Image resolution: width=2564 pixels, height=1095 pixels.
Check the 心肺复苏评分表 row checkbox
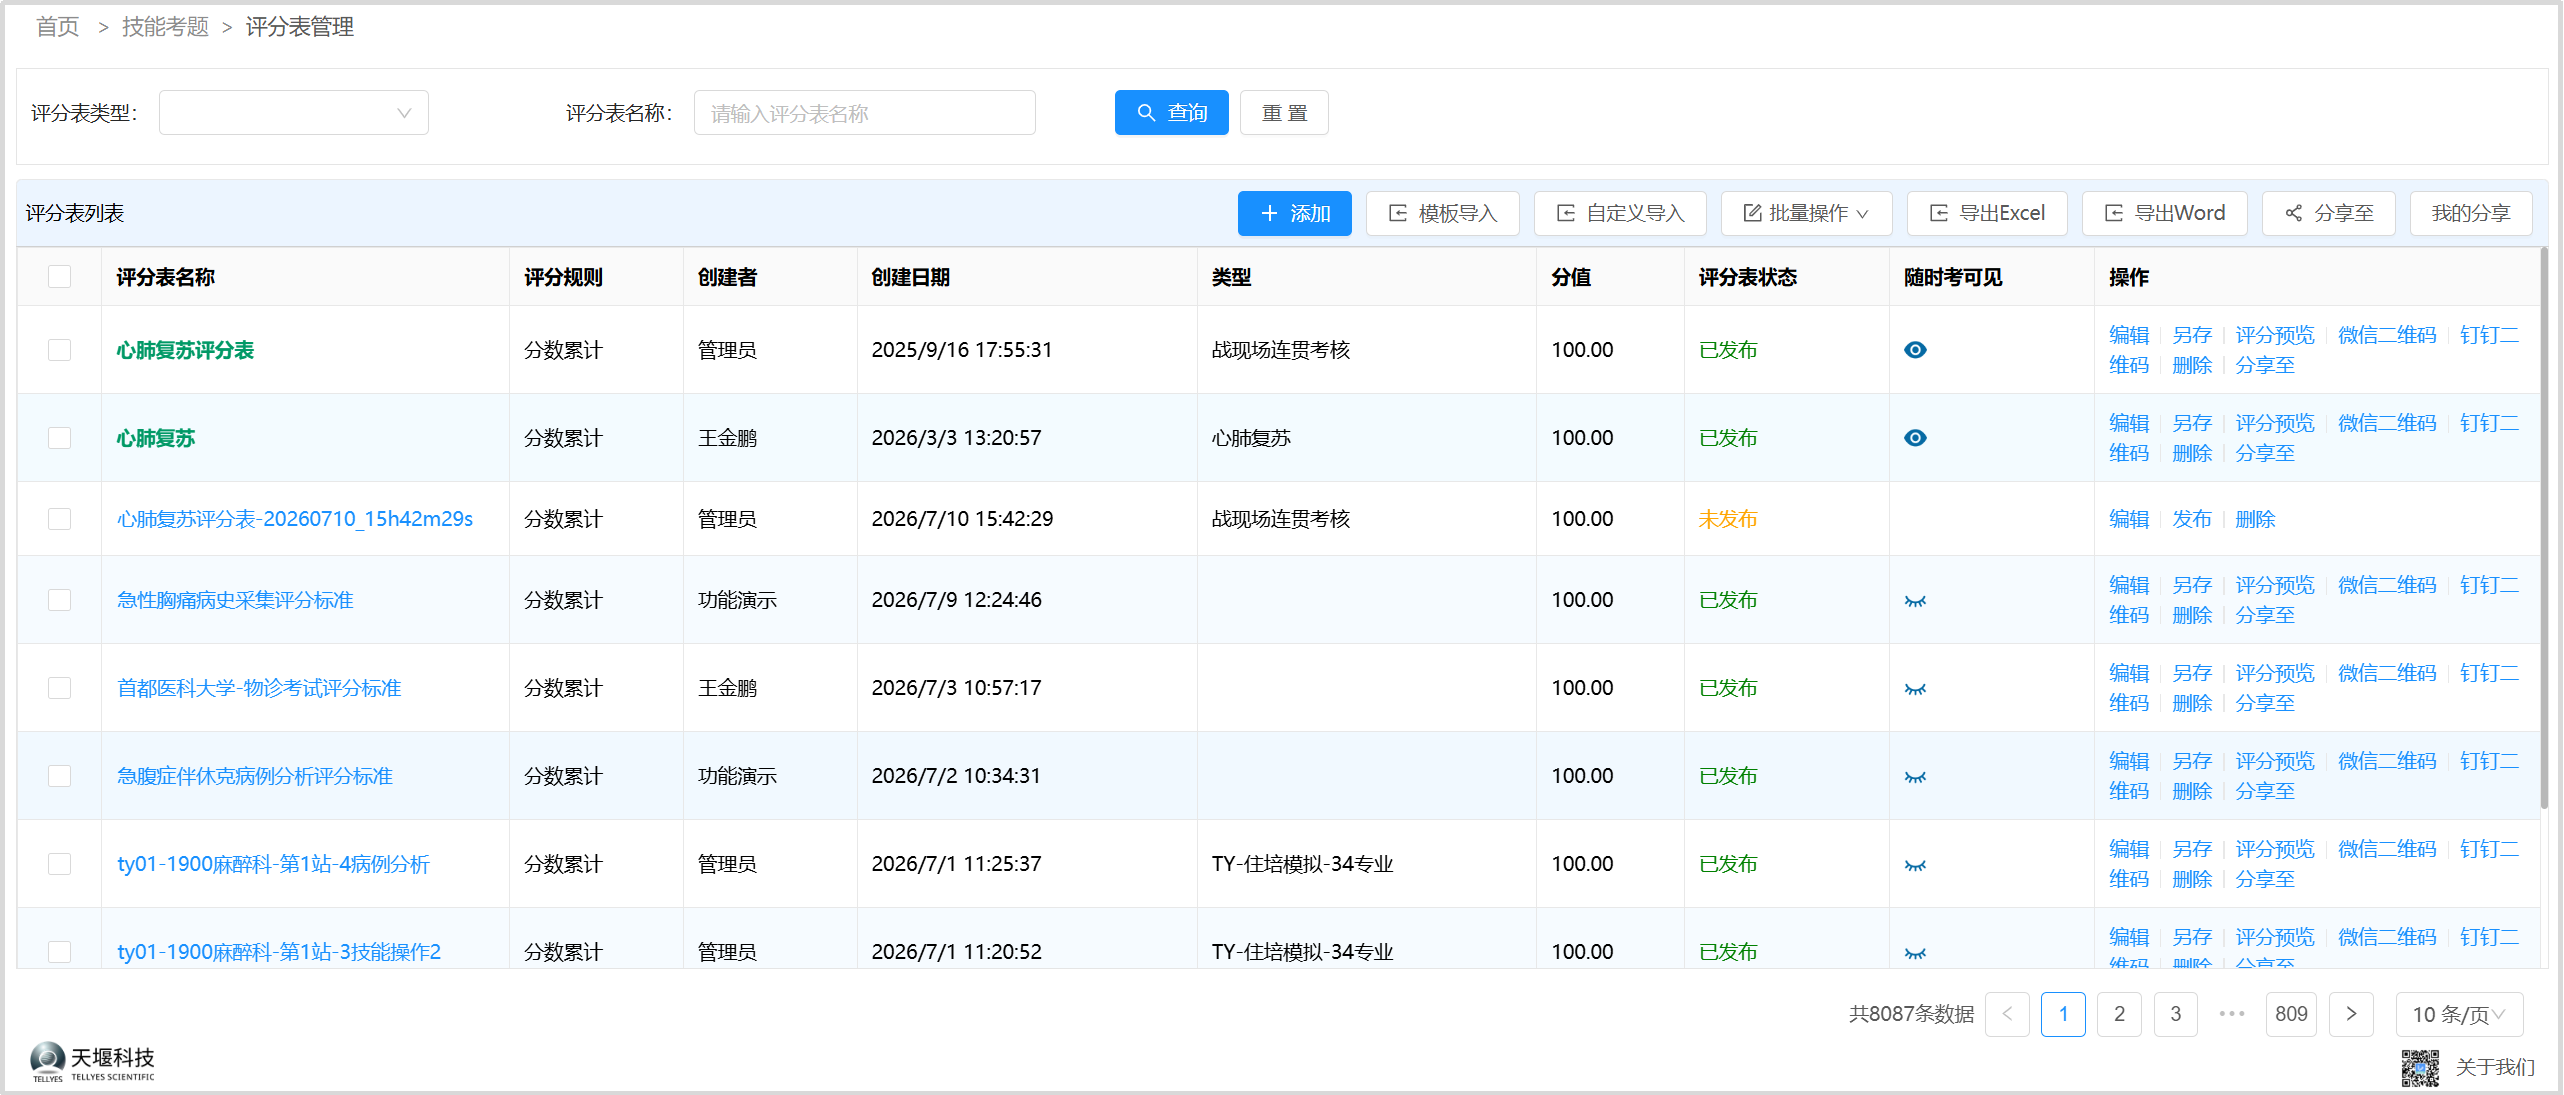60,350
